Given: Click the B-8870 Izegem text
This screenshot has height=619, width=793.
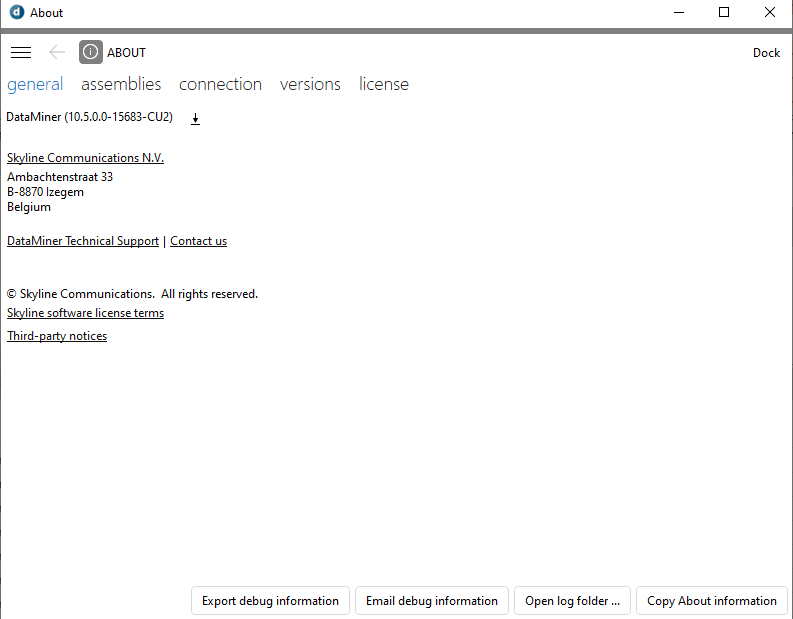Looking at the screenshot, I should click(45, 192).
